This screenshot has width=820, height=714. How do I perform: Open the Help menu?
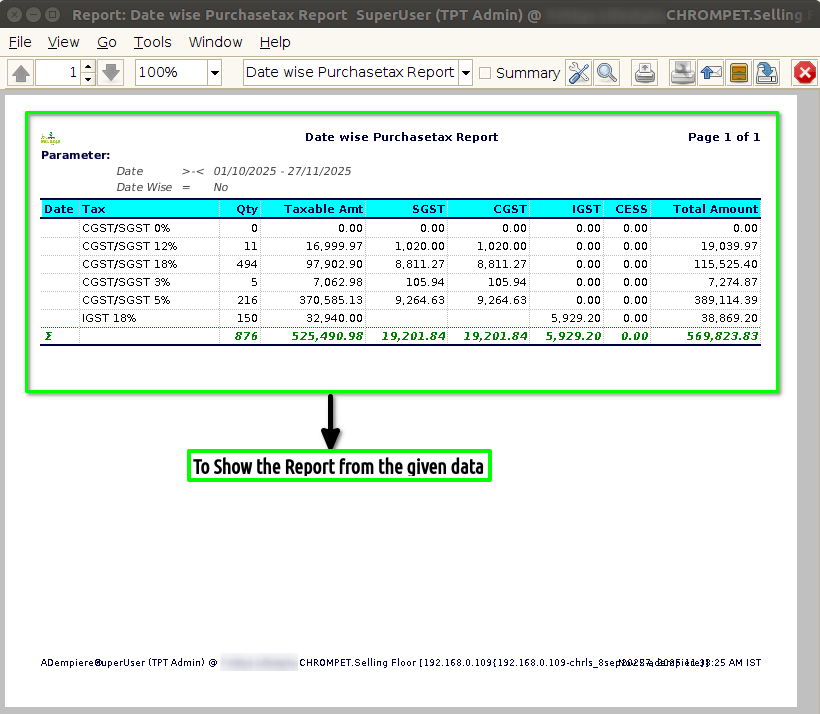pos(275,42)
